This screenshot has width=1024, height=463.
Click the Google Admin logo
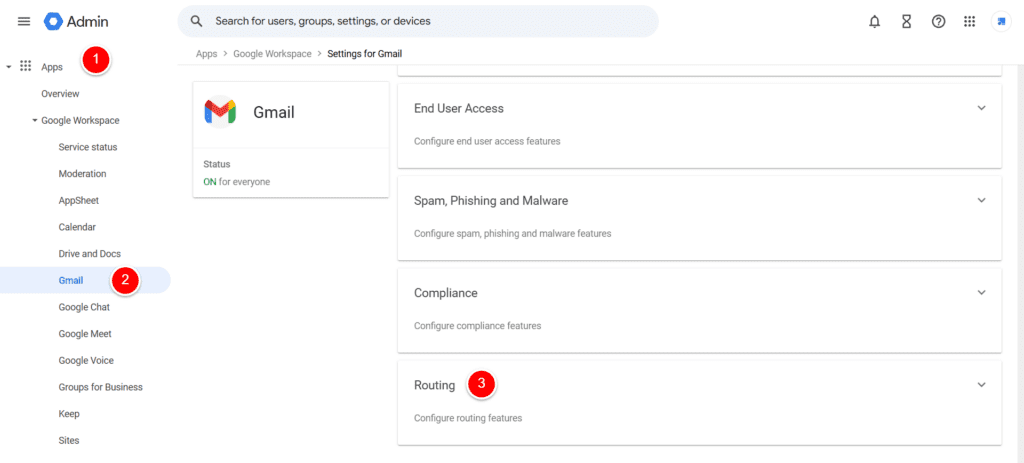click(x=76, y=22)
